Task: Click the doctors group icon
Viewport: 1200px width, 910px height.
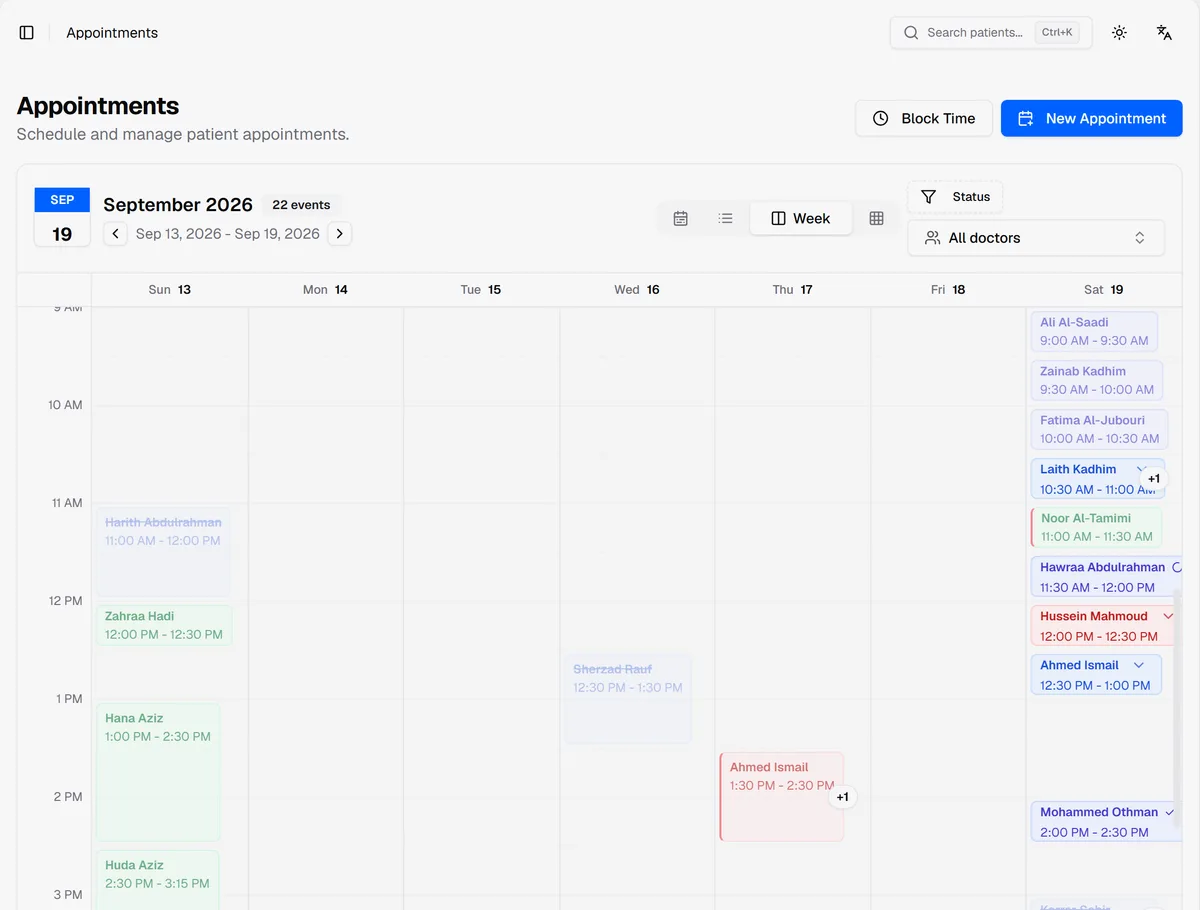Action: click(932, 238)
